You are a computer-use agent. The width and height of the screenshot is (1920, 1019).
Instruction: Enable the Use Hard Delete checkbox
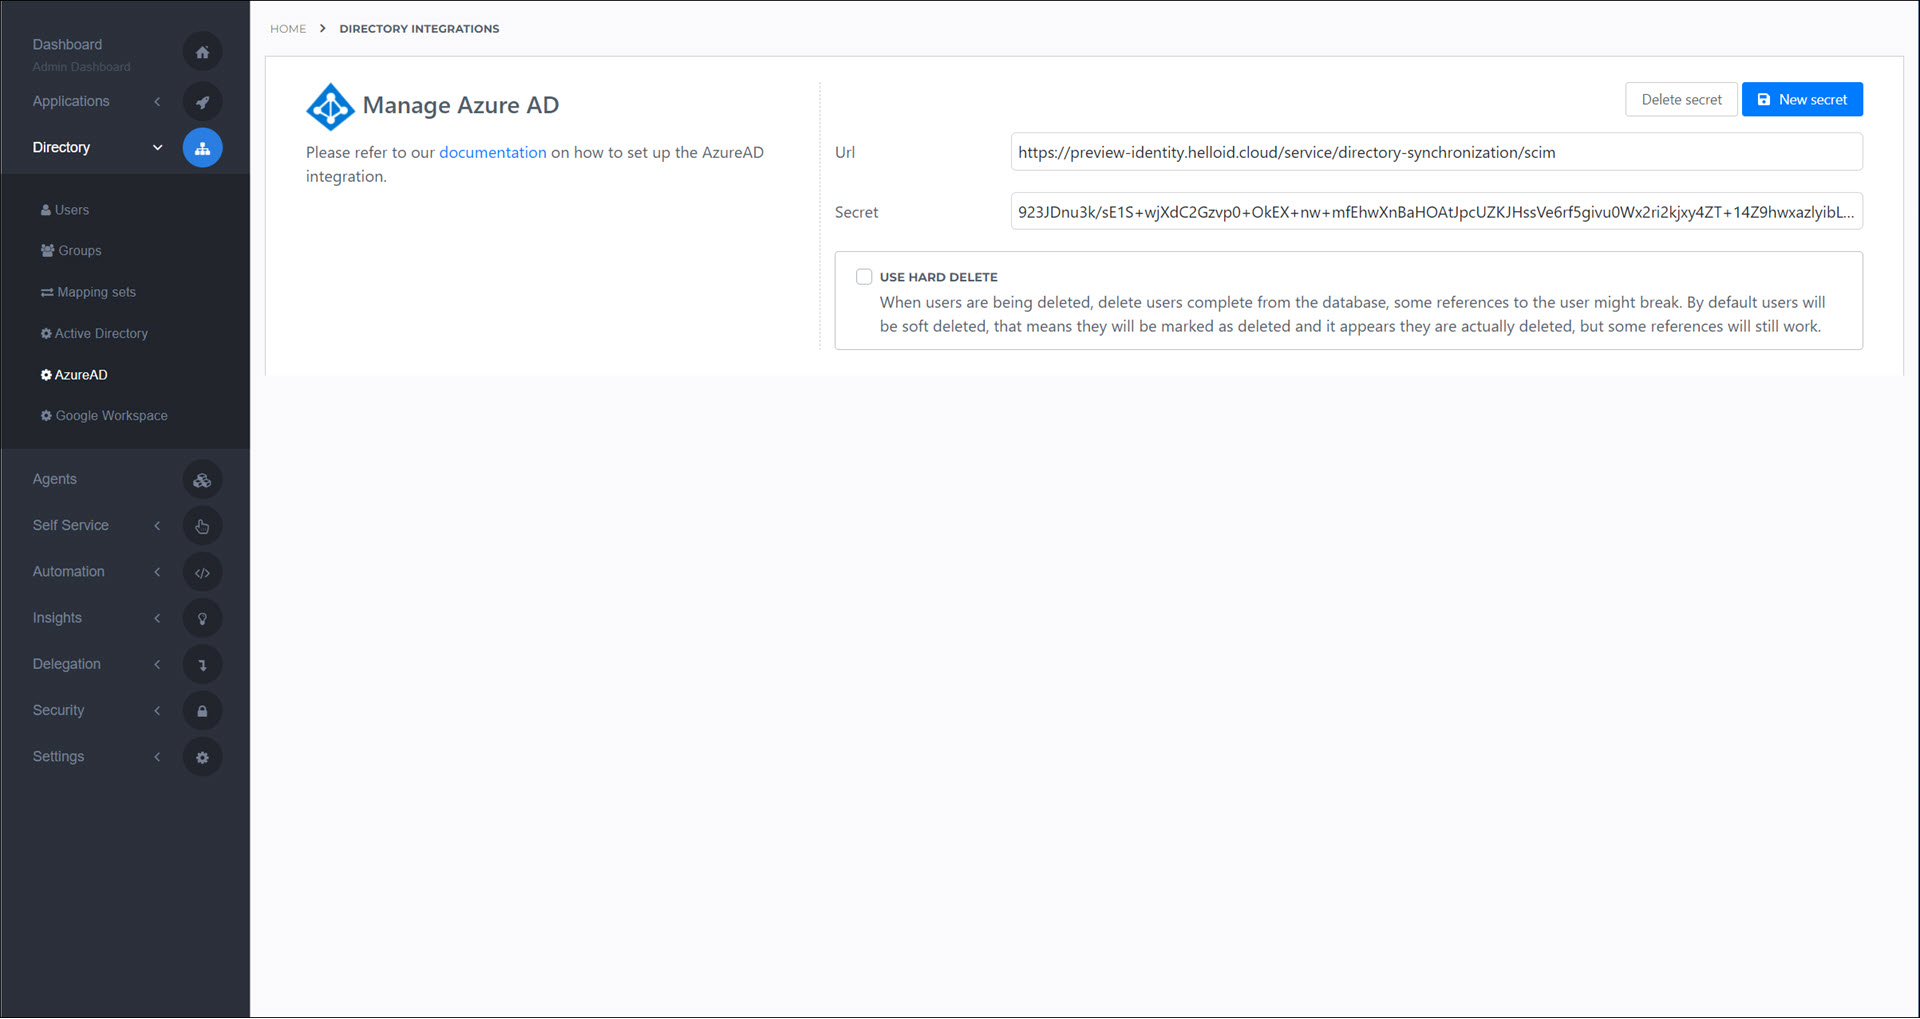pyautogui.click(x=864, y=277)
